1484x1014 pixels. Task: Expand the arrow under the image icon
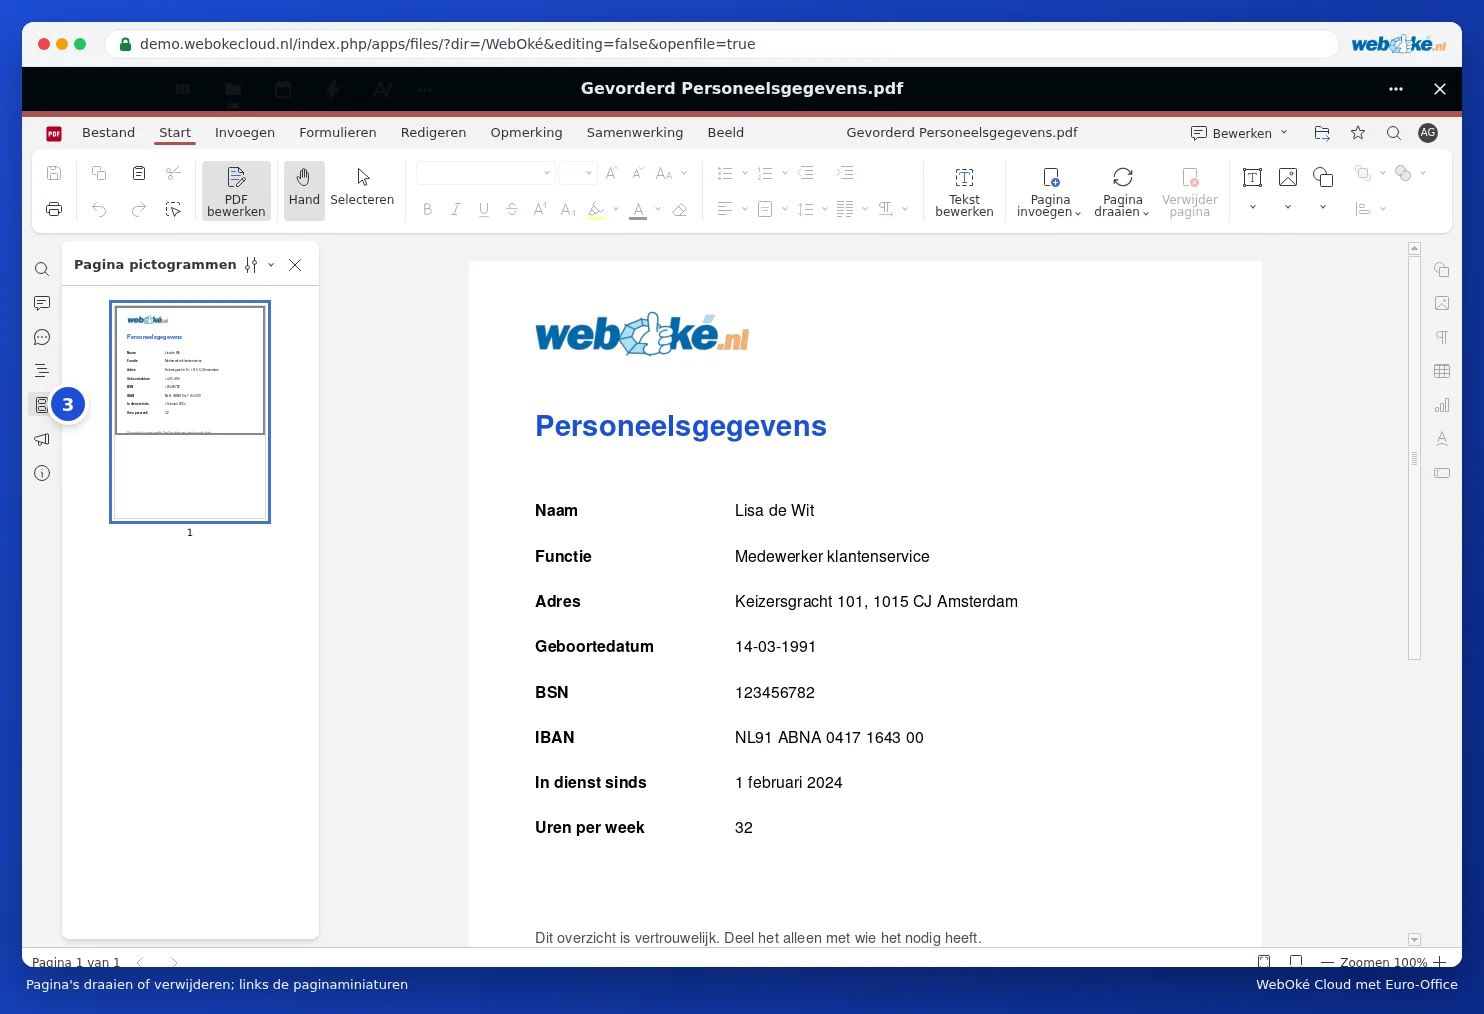tap(1288, 208)
